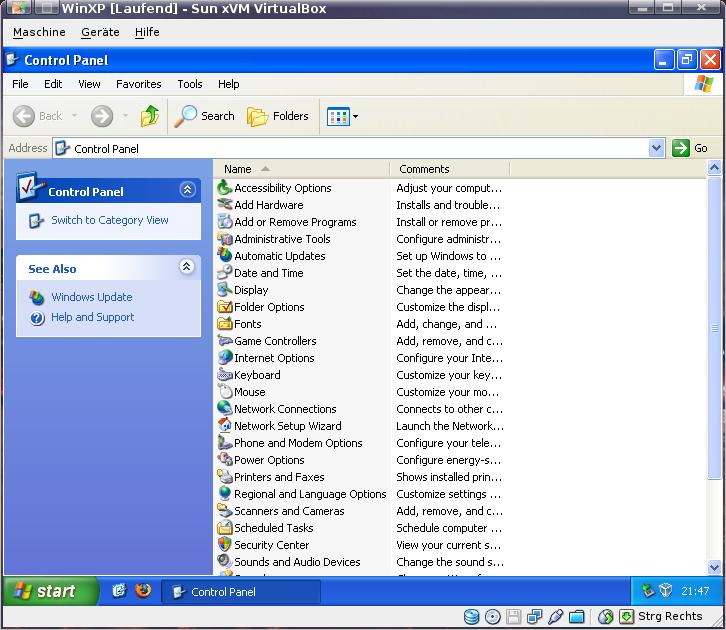The image size is (726, 630).
Task: Open the Printers and Faxes icon
Action: 225,477
